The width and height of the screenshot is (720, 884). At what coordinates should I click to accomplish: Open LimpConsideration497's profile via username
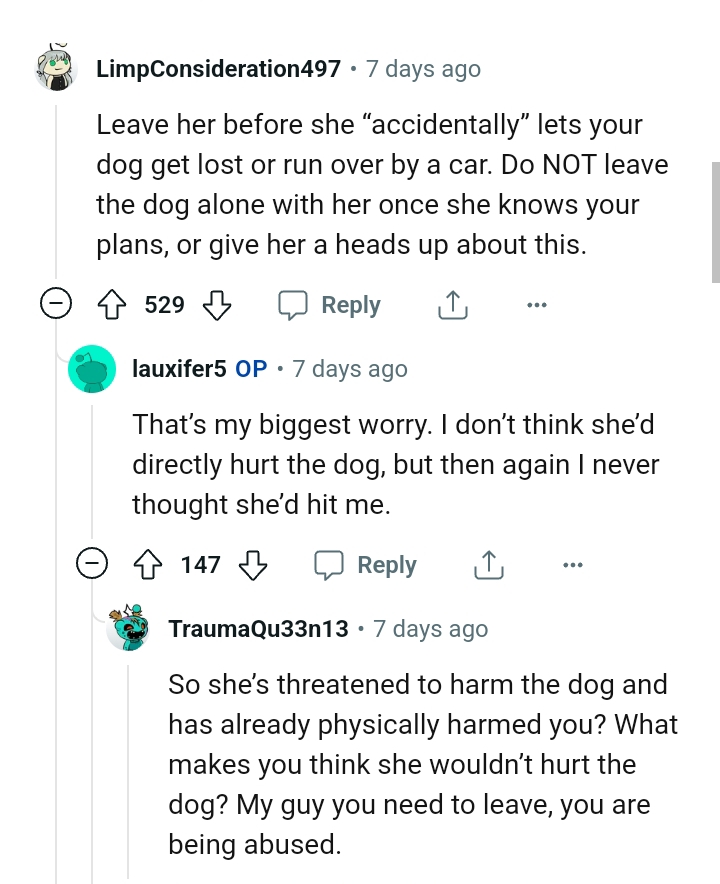point(218,68)
